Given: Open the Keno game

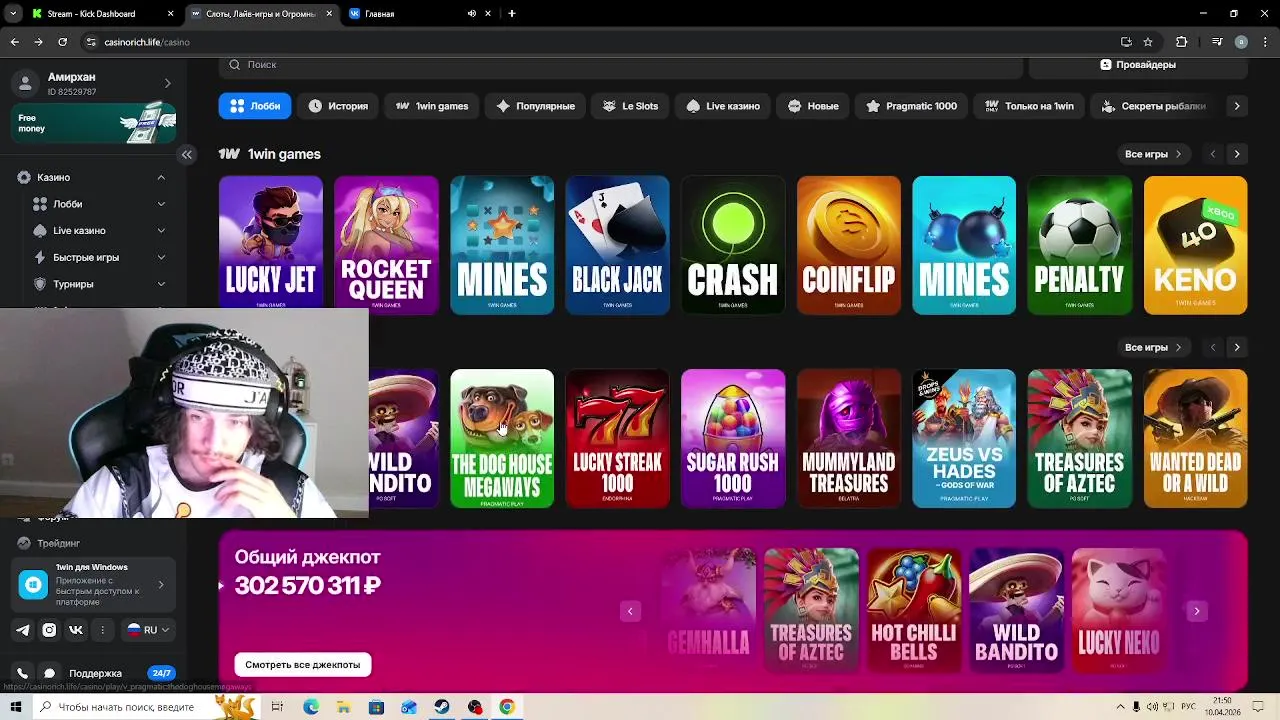Looking at the screenshot, I should click(x=1195, y=245).
